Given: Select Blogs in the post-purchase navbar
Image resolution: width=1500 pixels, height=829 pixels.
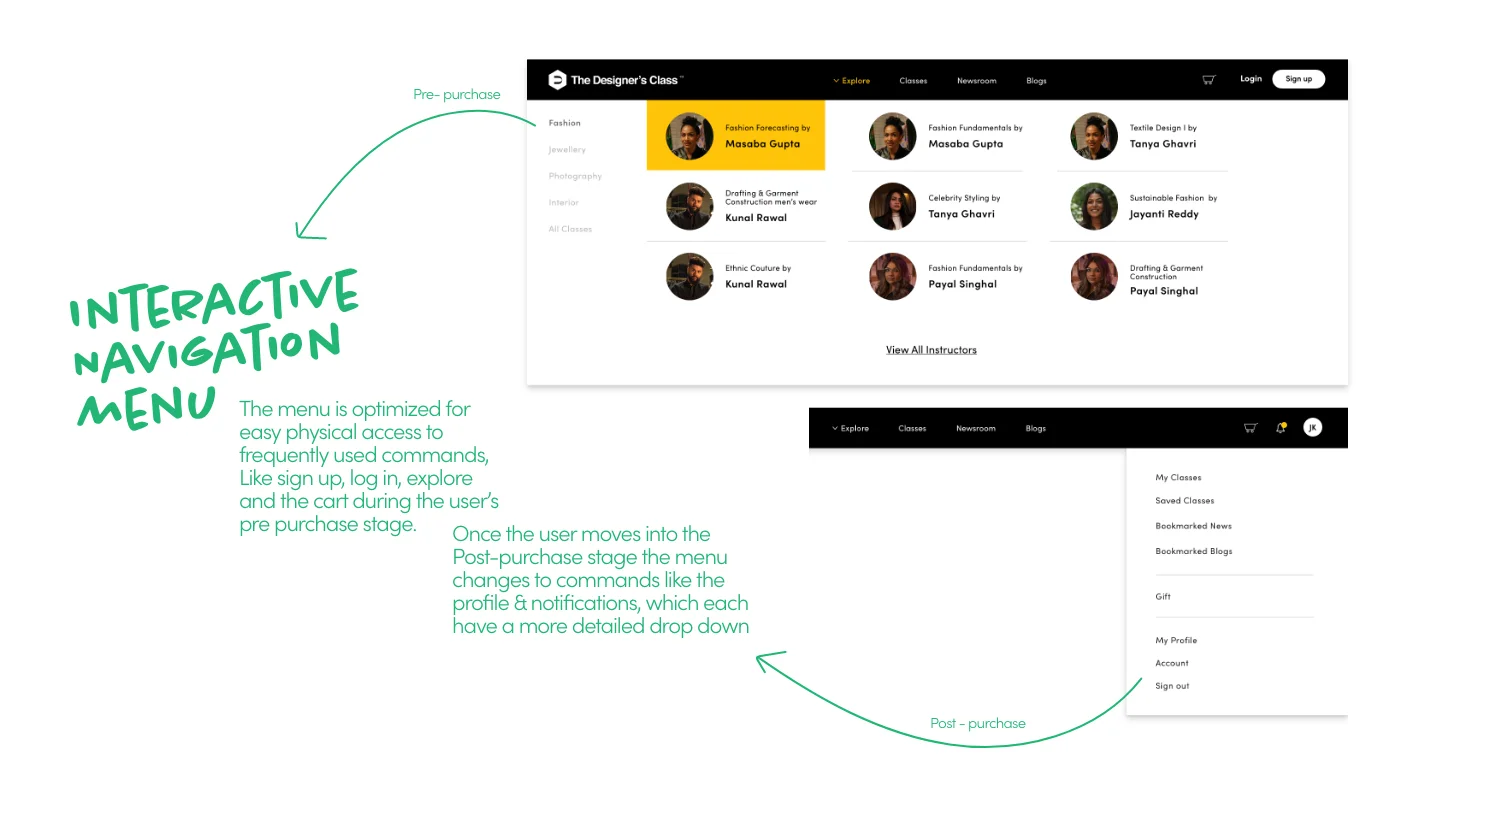Looking at the screenshot, I should 1035,428.
